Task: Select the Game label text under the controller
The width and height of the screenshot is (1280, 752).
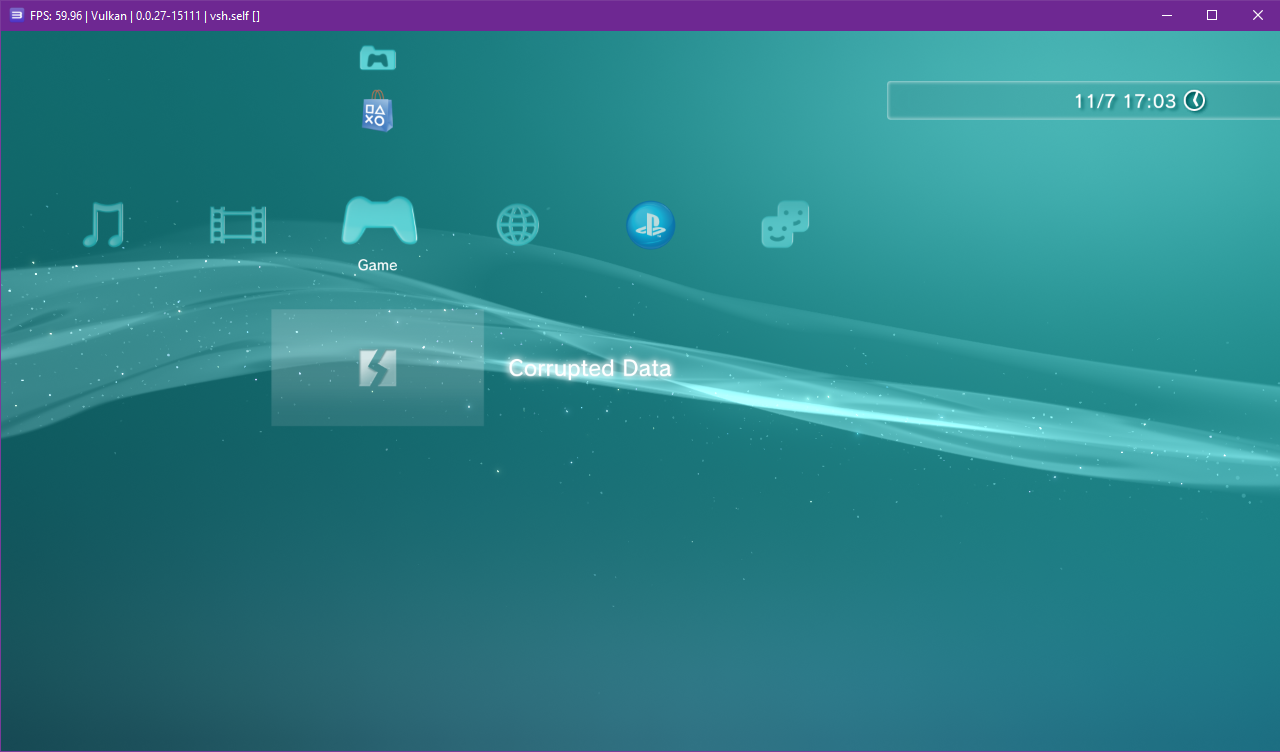Action: coord(377,264)
